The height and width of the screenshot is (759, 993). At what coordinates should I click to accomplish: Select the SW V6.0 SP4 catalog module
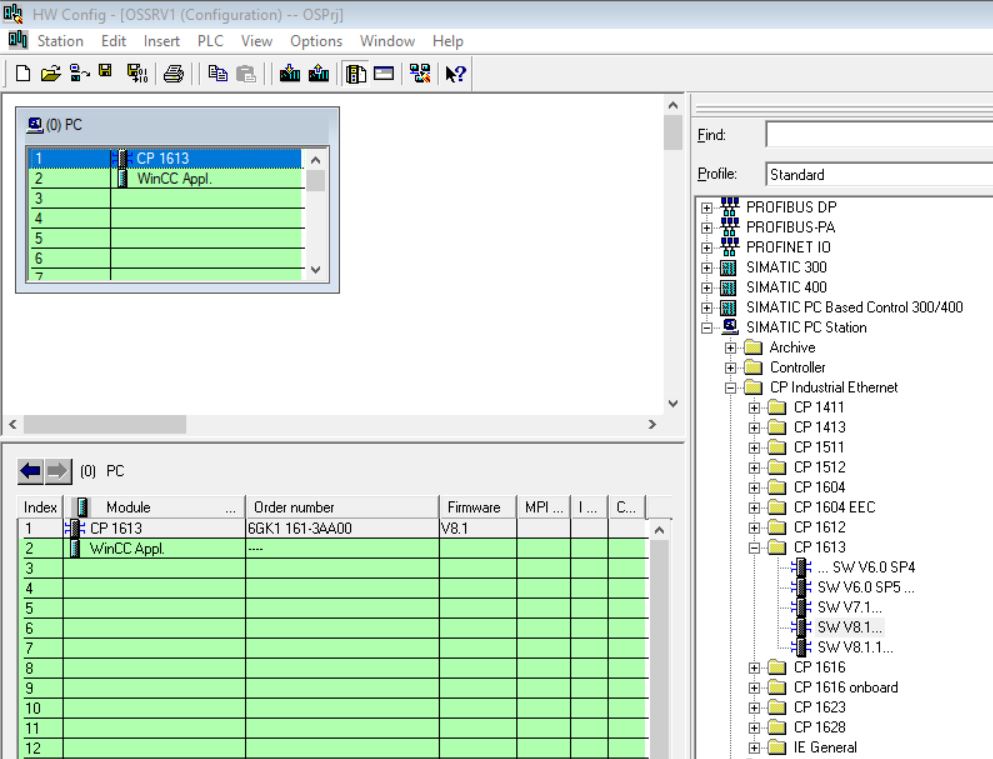(866, 567)
